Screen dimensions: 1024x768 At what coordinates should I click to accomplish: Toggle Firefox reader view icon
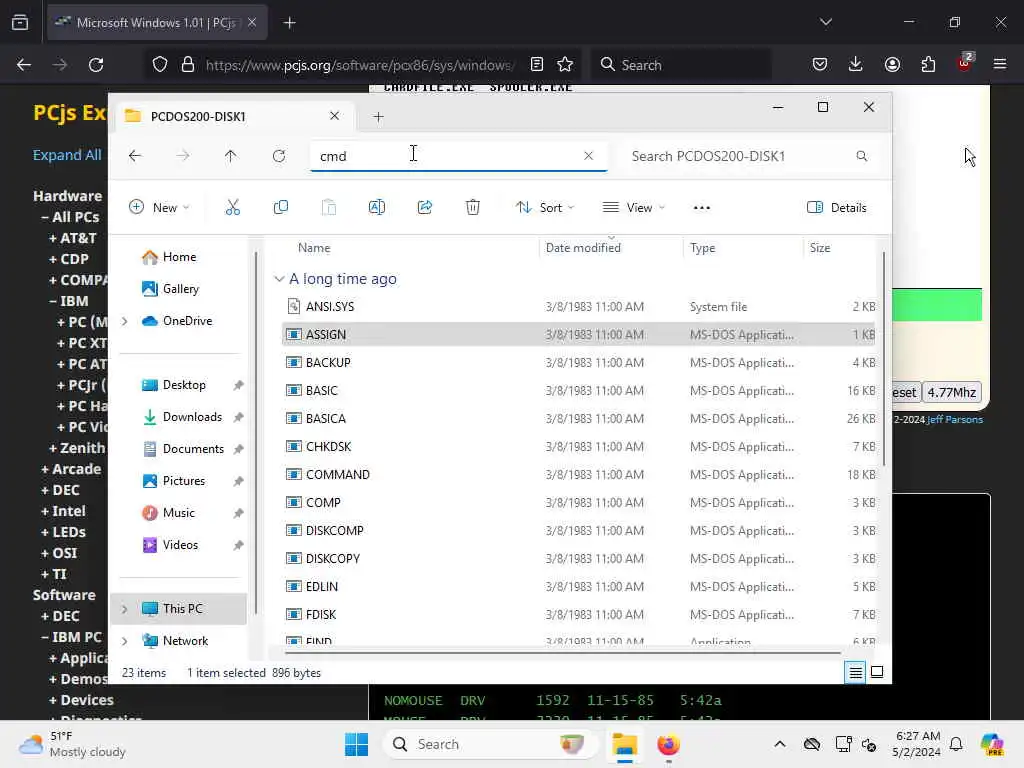537,65
